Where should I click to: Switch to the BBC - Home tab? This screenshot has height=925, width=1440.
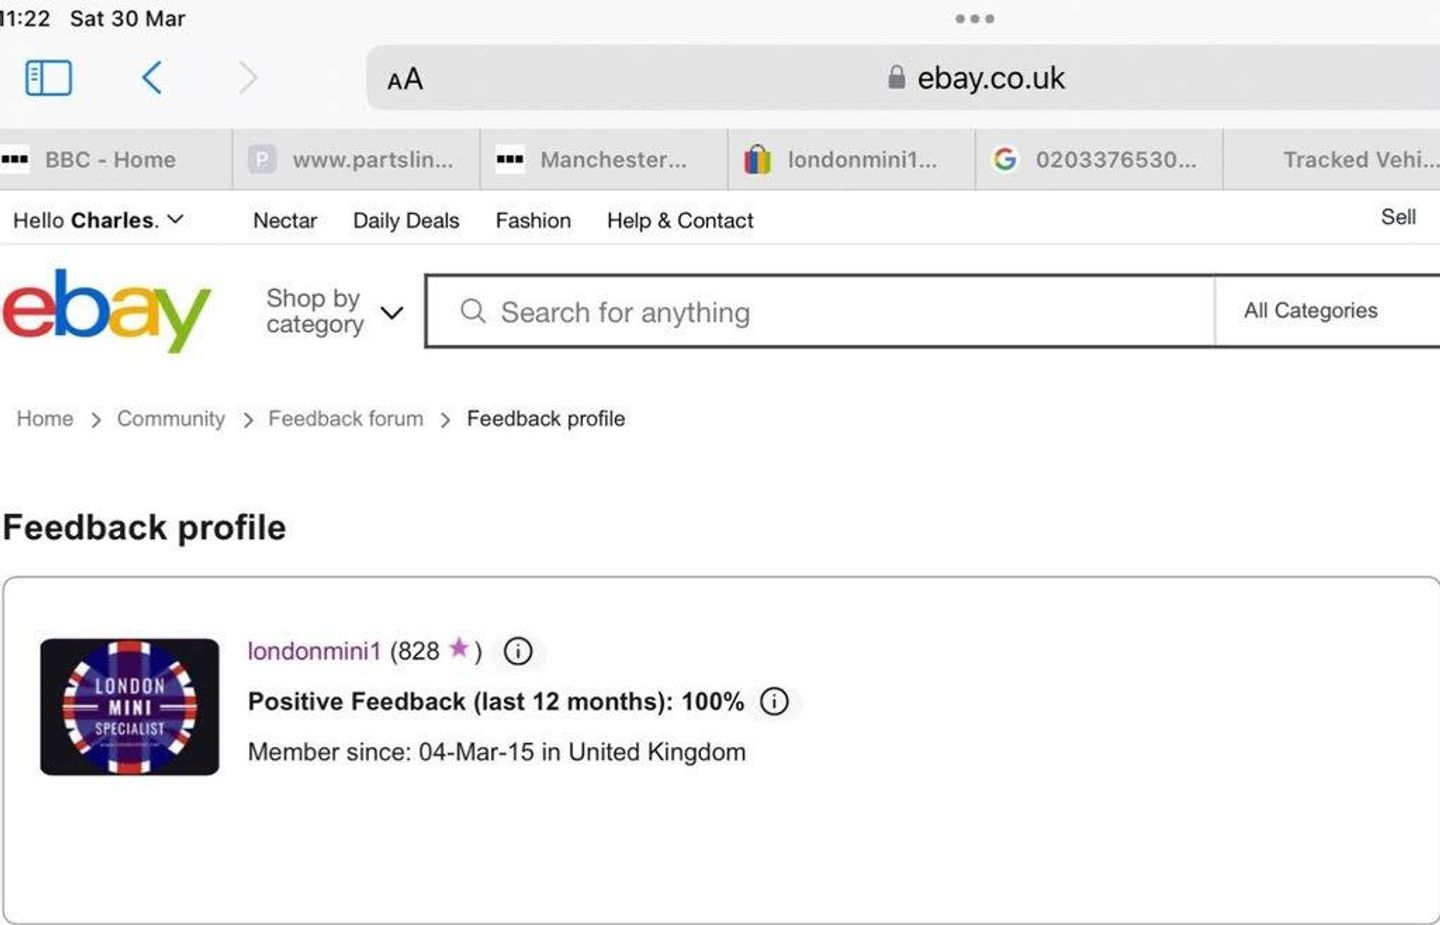pos(110,160)
